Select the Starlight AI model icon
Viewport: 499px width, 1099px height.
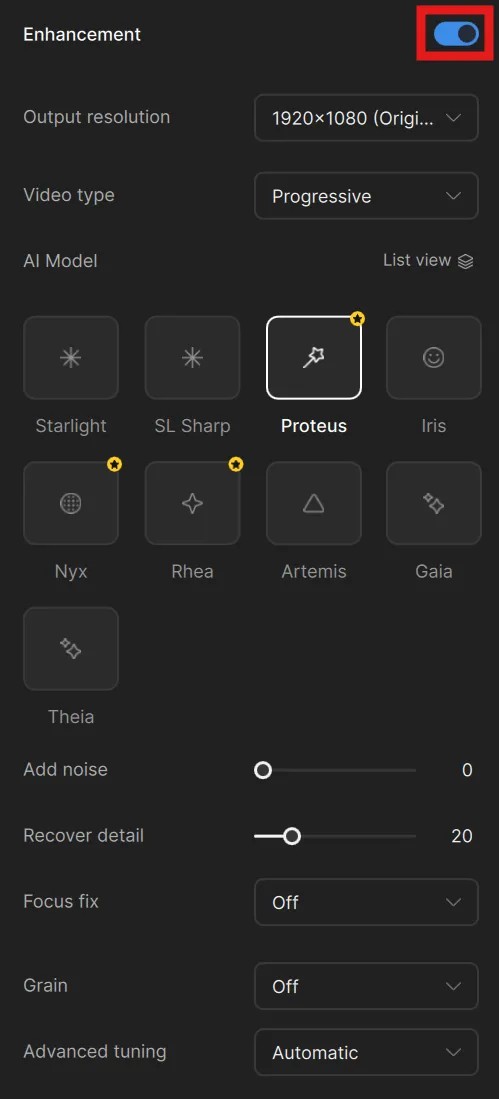[x=71, y=357]
